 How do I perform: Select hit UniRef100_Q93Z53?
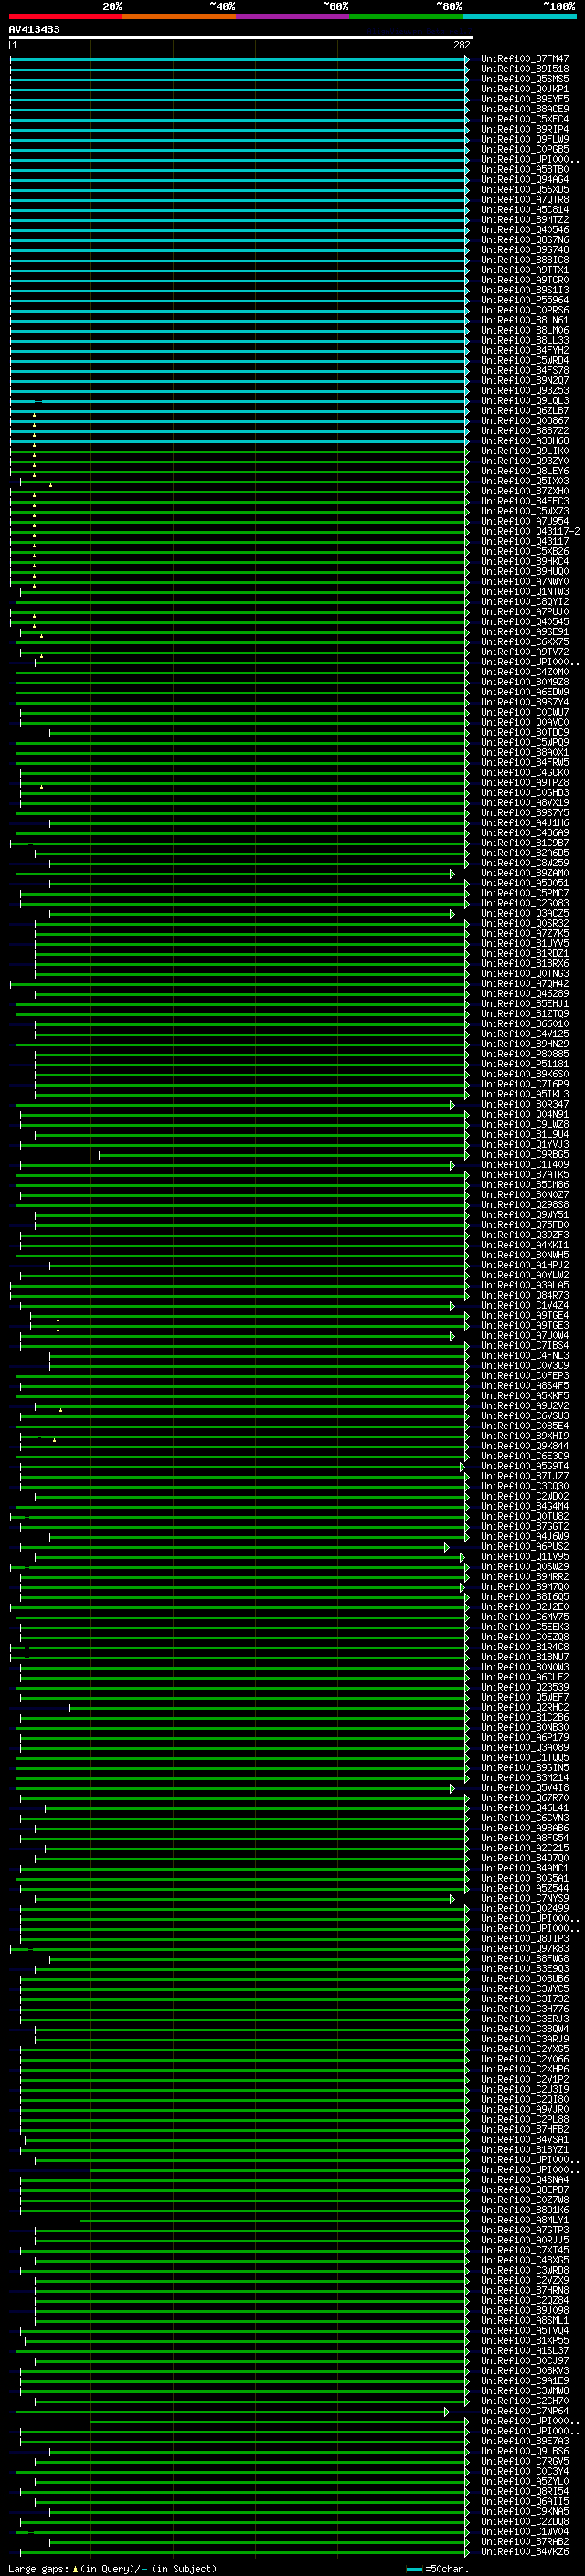[x=525, y=391]
